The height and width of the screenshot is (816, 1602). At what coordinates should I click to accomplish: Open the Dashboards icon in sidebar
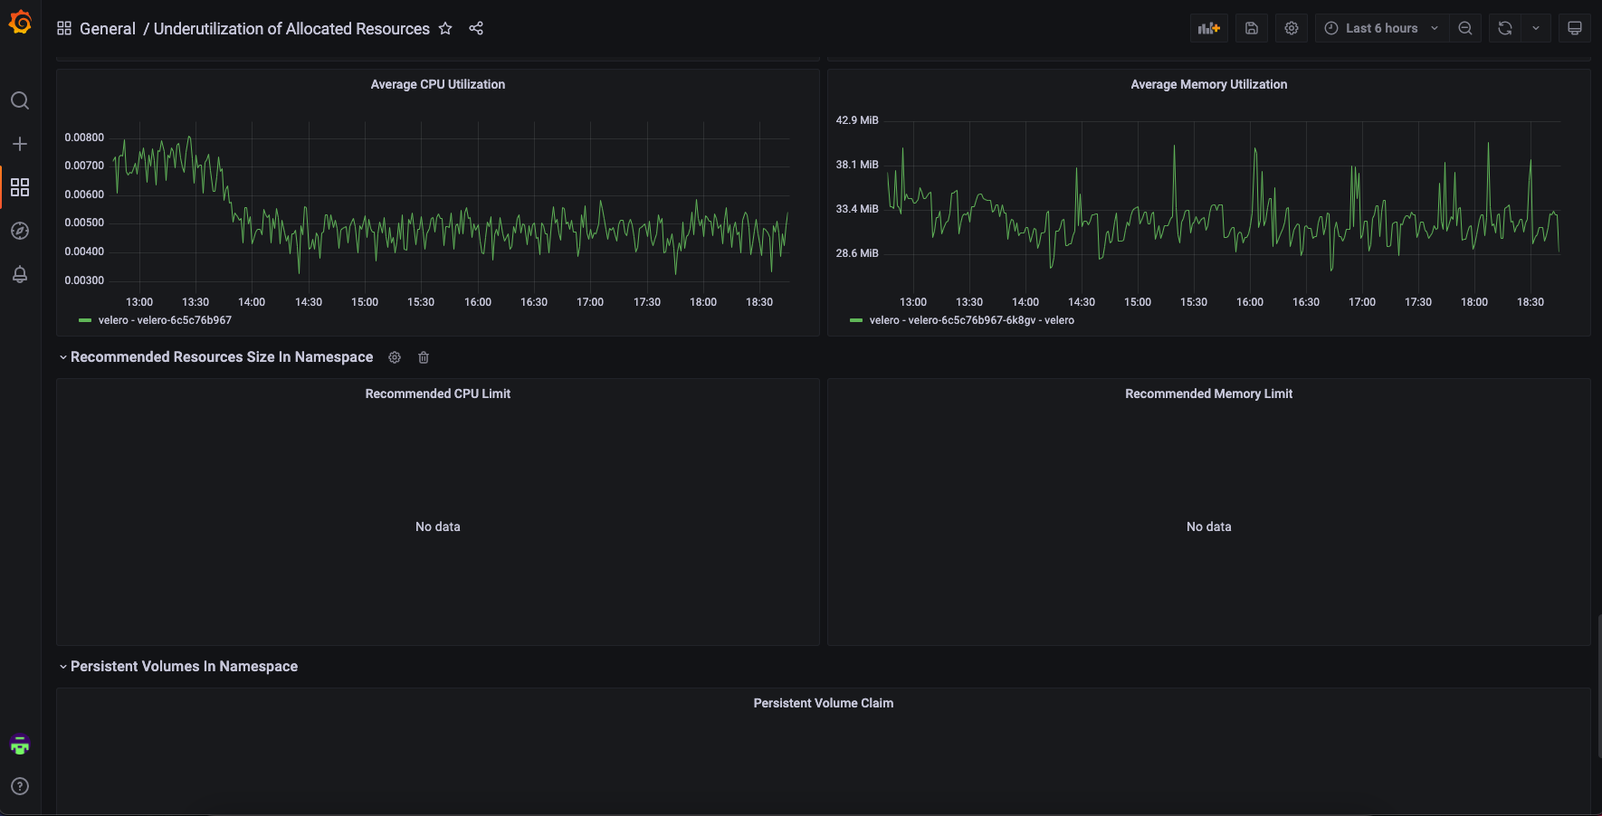click(x=20, y=187)
